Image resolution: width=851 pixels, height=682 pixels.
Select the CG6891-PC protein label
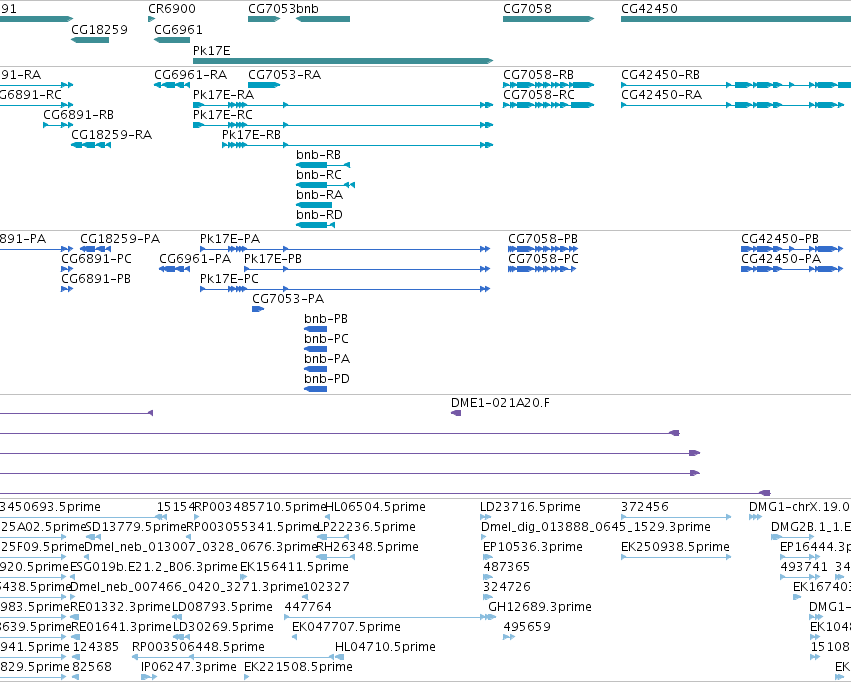(x=96, y=259)
